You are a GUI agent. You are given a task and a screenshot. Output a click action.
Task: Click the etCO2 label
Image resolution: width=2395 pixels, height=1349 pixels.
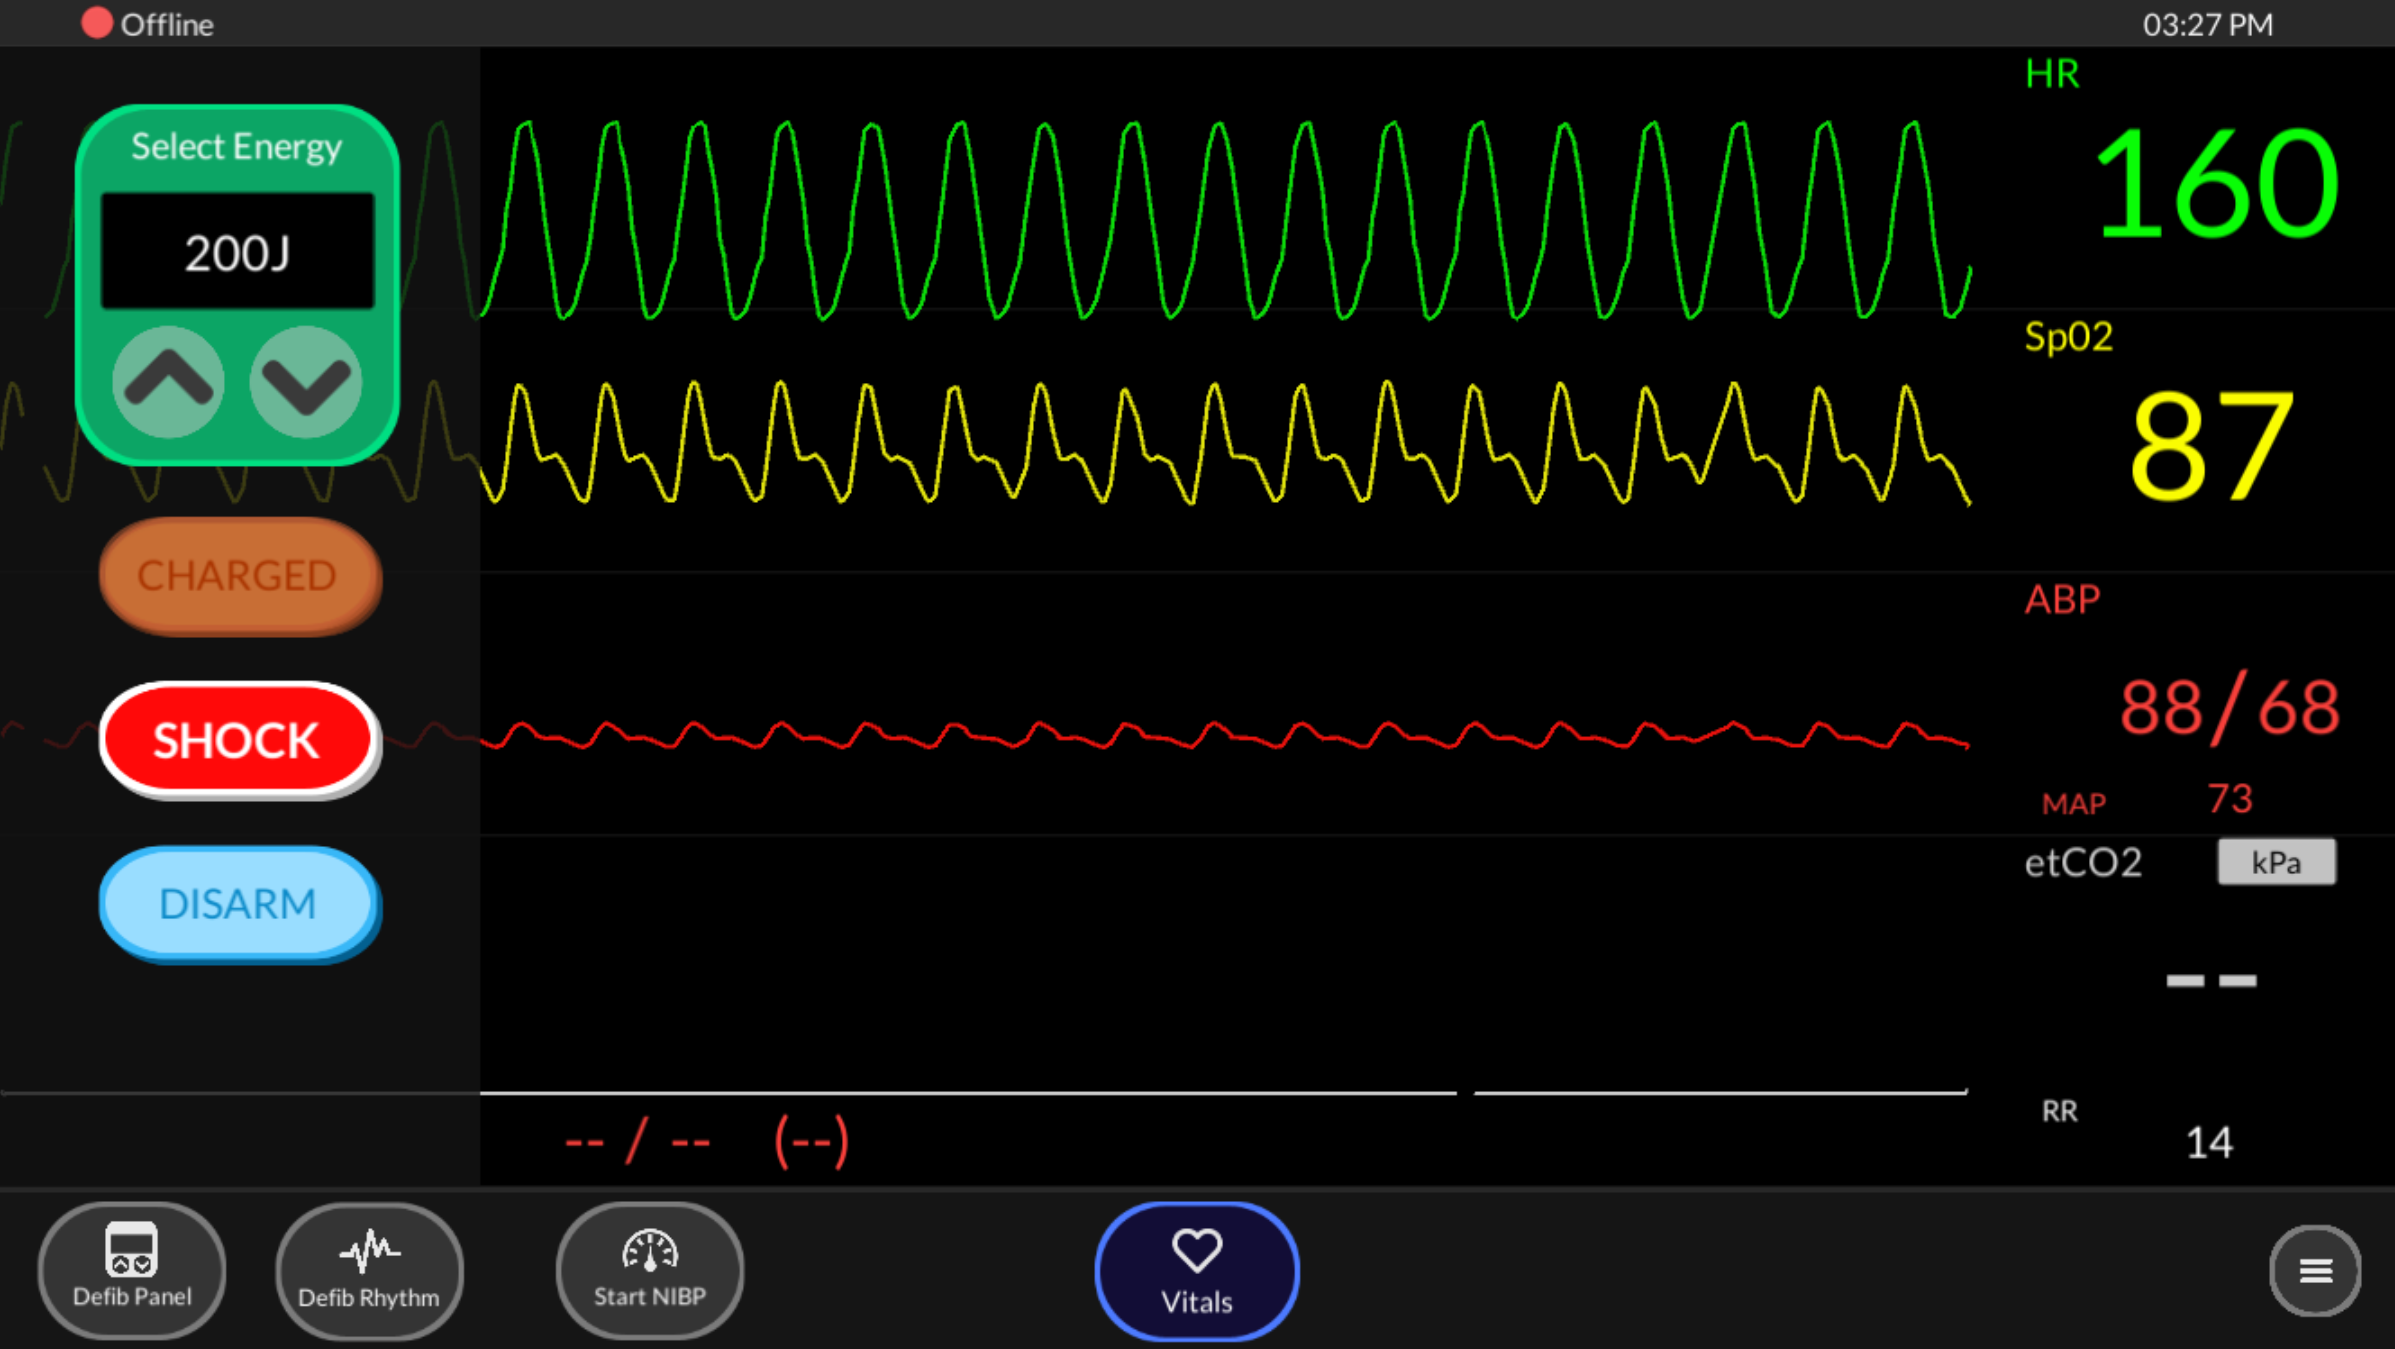2083,862
